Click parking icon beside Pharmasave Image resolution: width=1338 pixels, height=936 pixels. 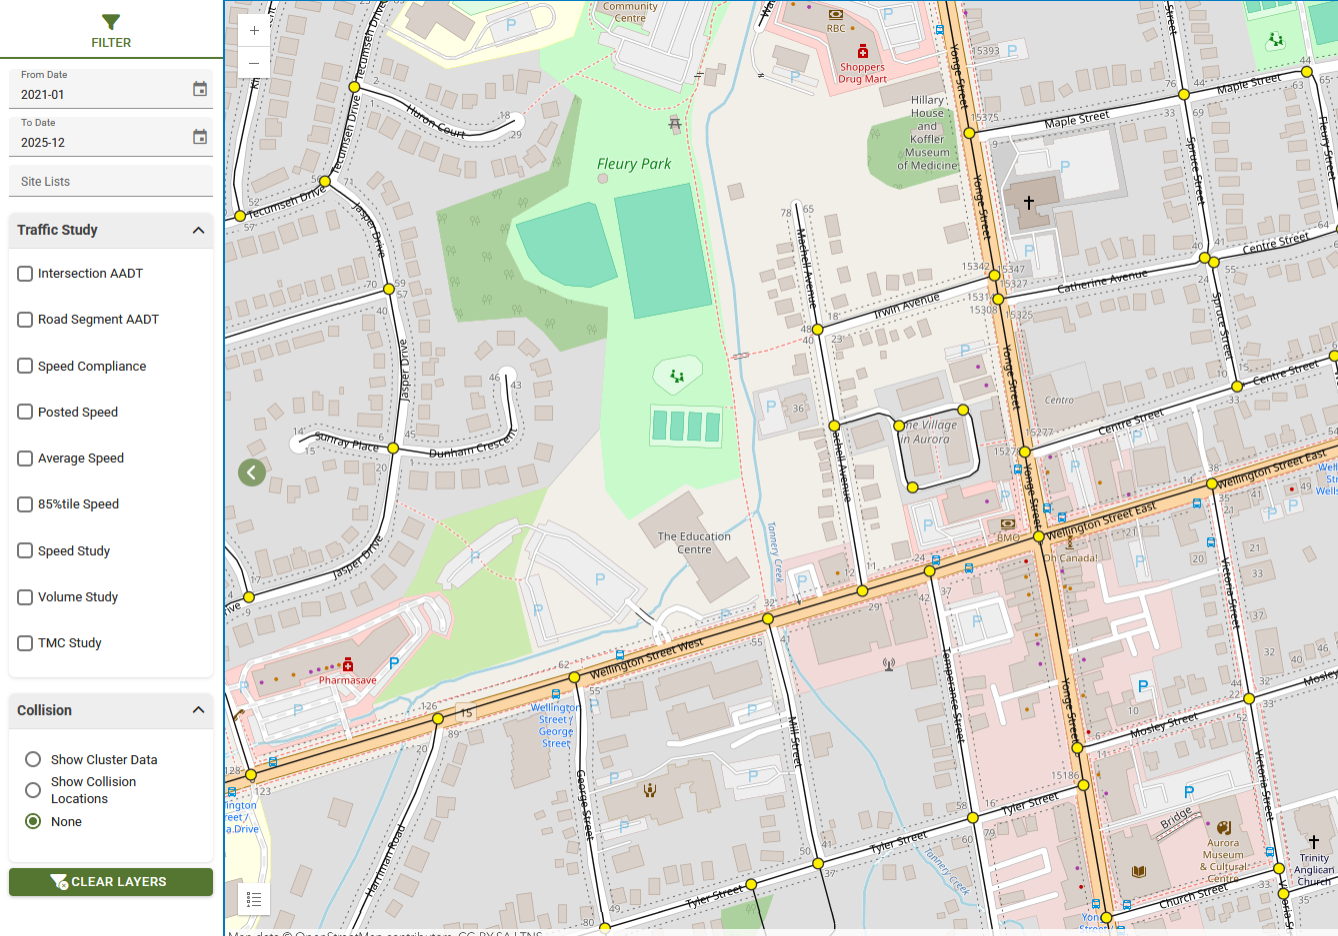394,663
